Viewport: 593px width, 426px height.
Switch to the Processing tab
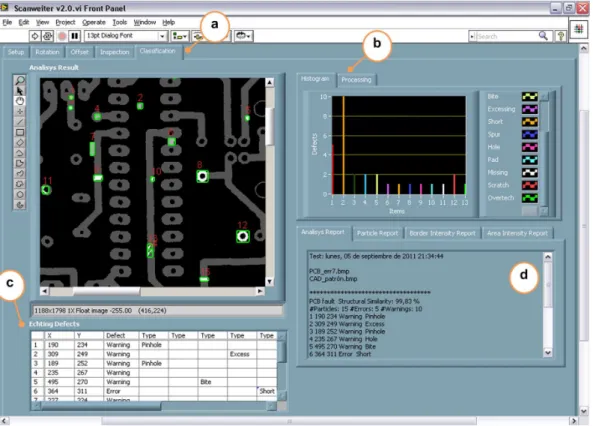point(356,80)
